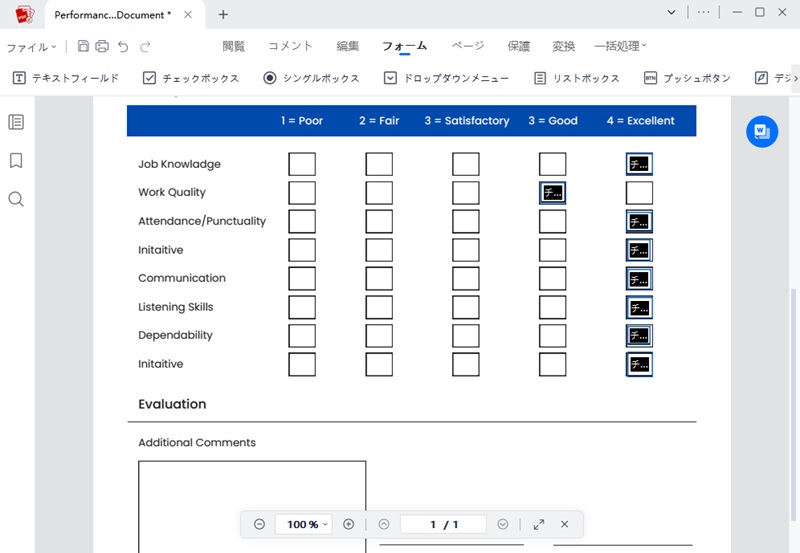The image size is (800, 553).
Task: Check Attendance/Punctuality Satisfactory checkbox
Action: tap(466, 221)
